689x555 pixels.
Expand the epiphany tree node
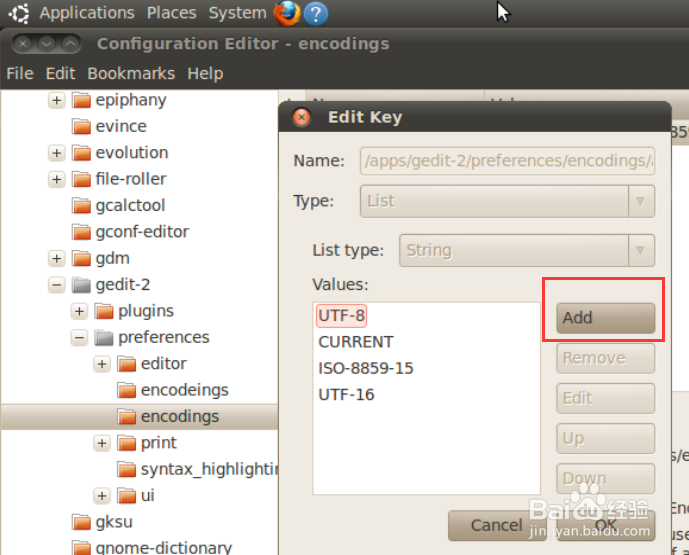tap(56, 100)
